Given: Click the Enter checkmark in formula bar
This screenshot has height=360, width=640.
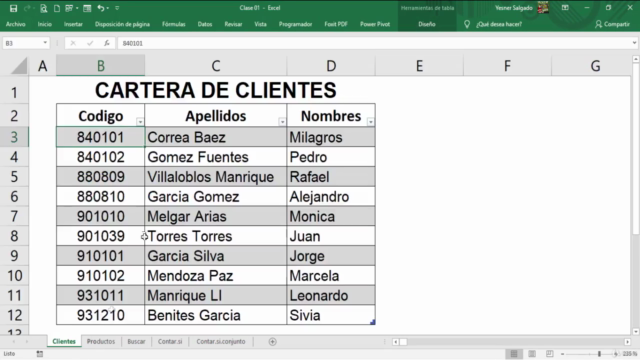Looking at the screenshot, I should 90,43.
